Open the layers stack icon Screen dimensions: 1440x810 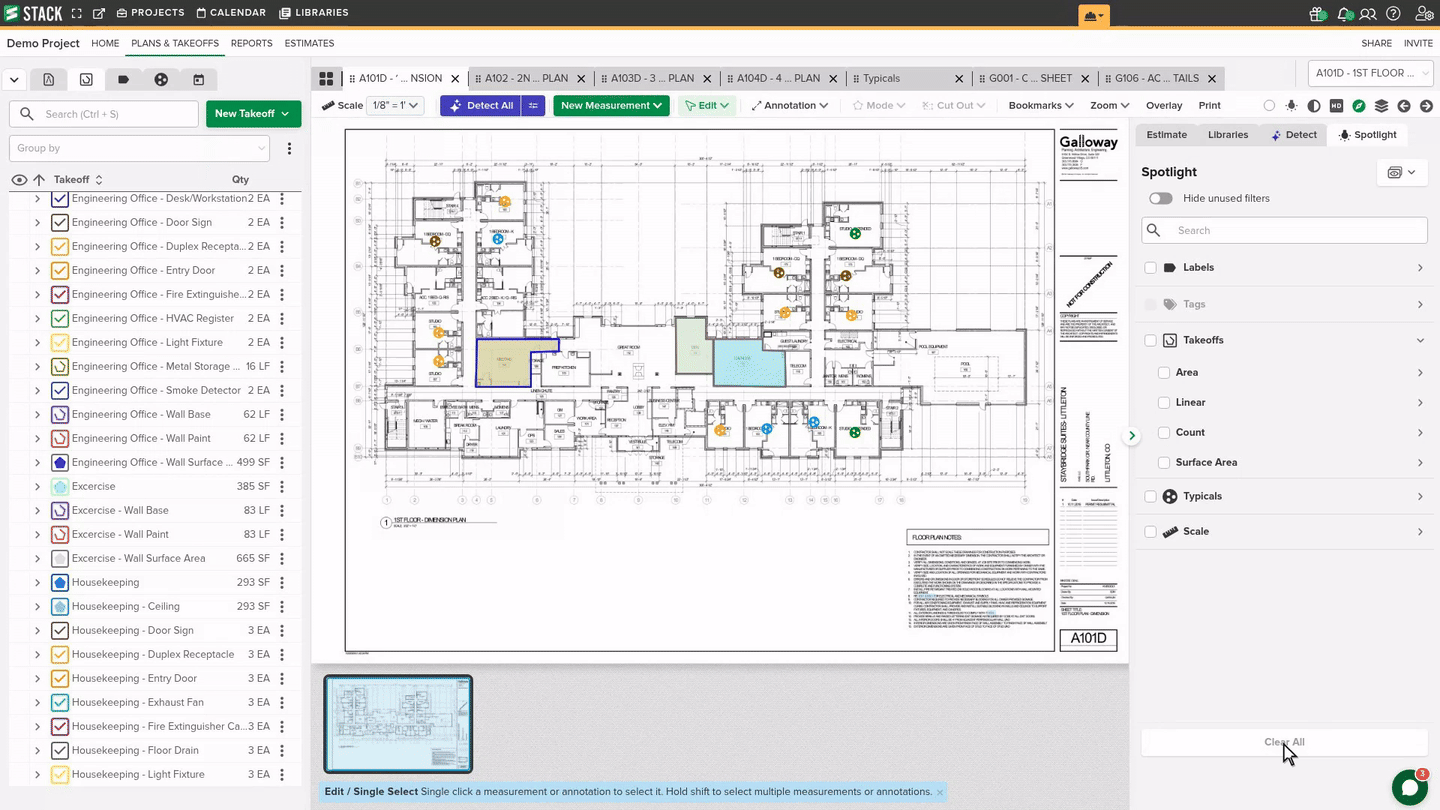(1381, 106)
